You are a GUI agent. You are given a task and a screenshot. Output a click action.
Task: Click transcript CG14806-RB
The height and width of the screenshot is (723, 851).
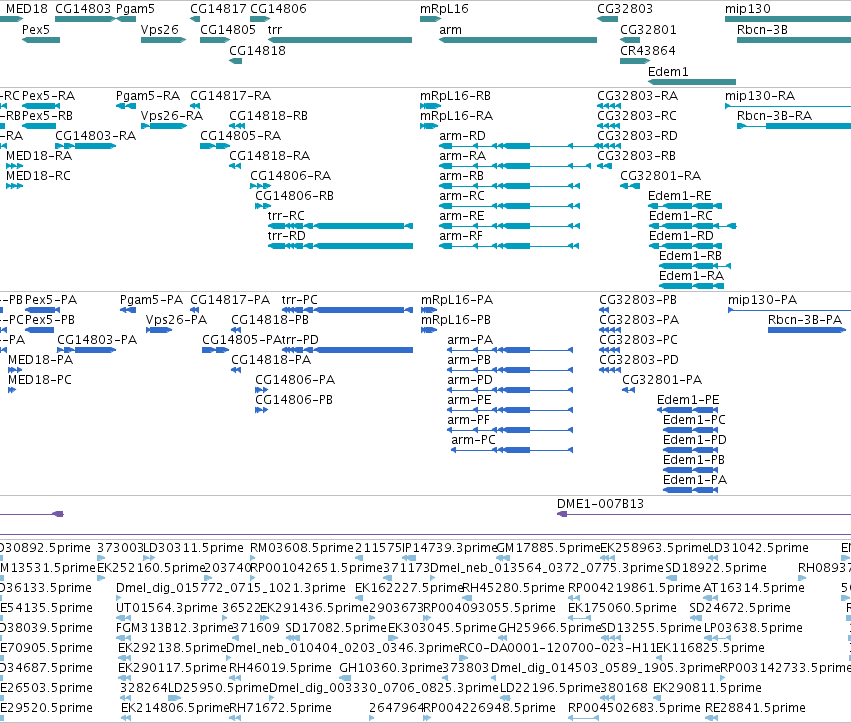point(263,206)
